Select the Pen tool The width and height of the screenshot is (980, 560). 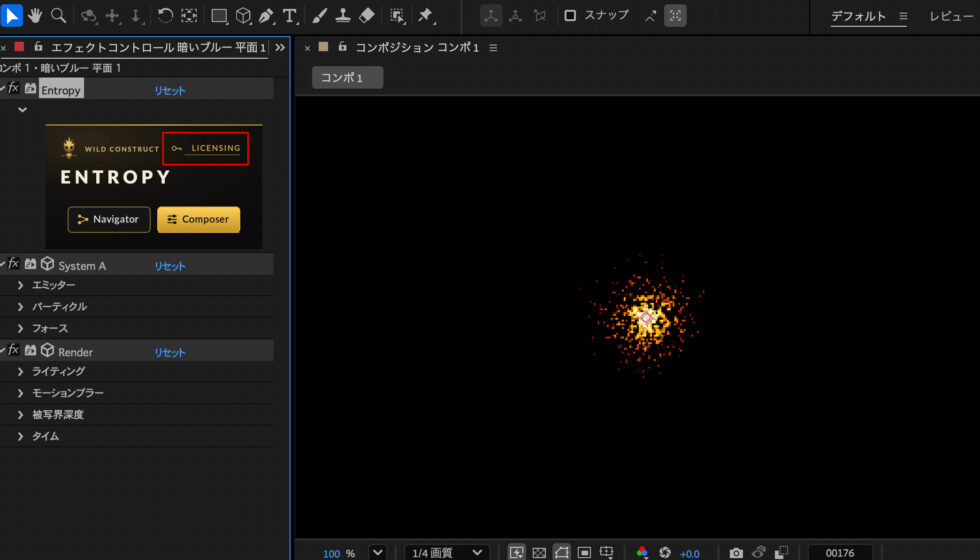point(266,16)
